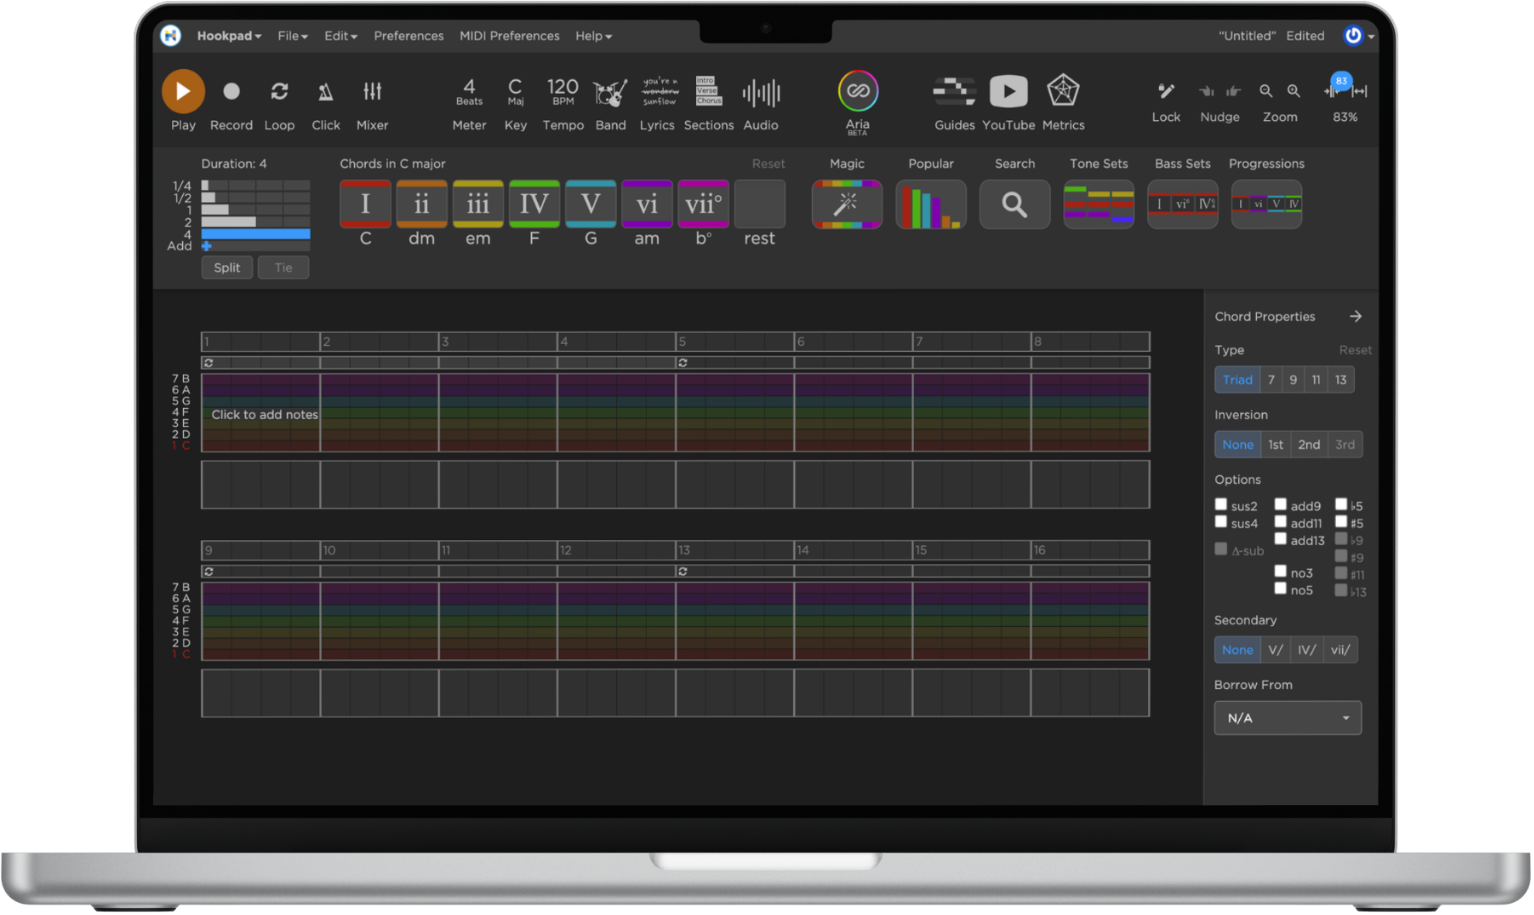The width and height of the screenshot is (1534, 915).
Task: Check the sus2 option
Action: (1221, 504)
